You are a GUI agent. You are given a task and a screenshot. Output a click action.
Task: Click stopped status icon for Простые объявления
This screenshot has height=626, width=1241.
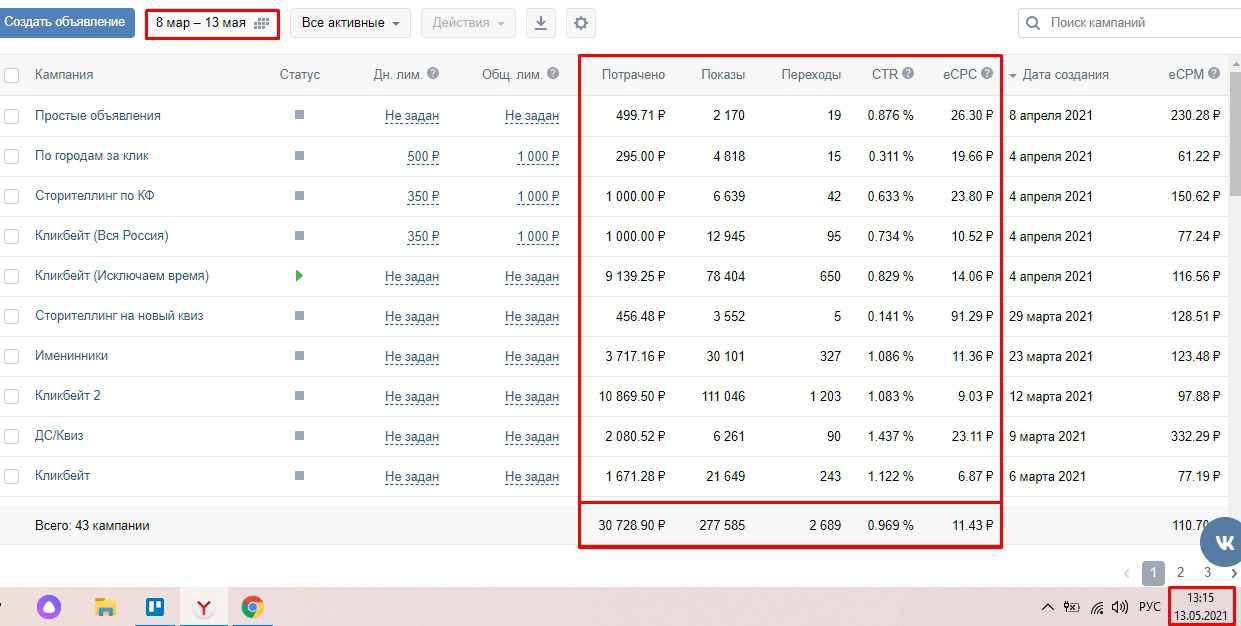tap(299, 115)
